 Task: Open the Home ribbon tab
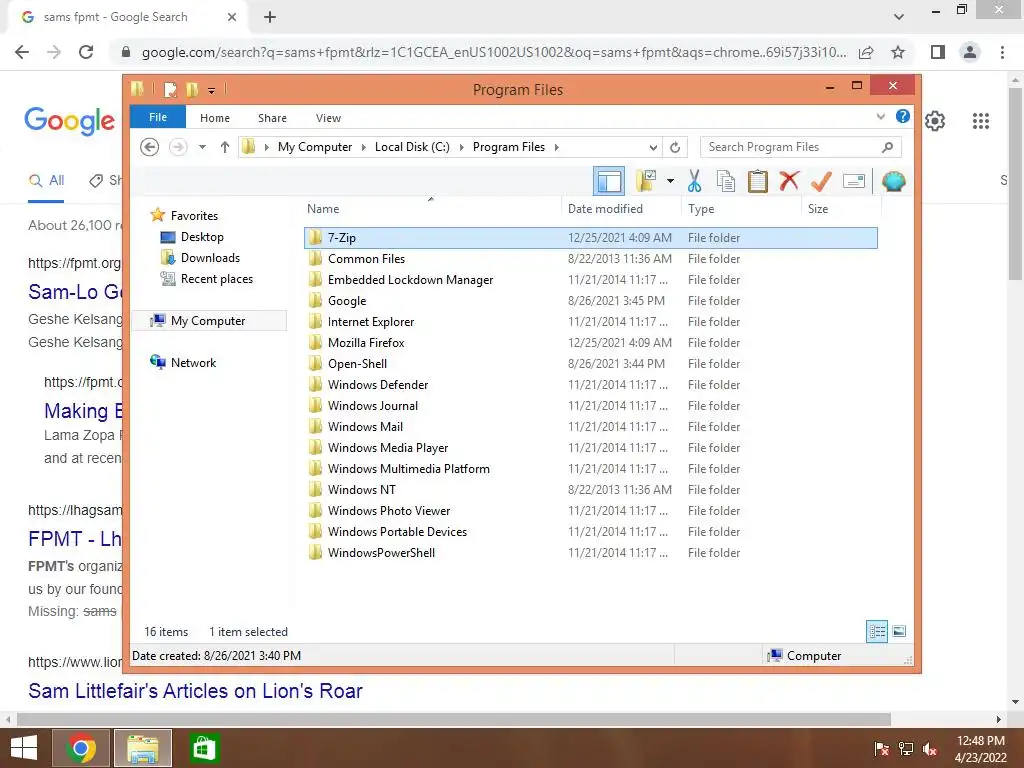click(x=215, y=118)
